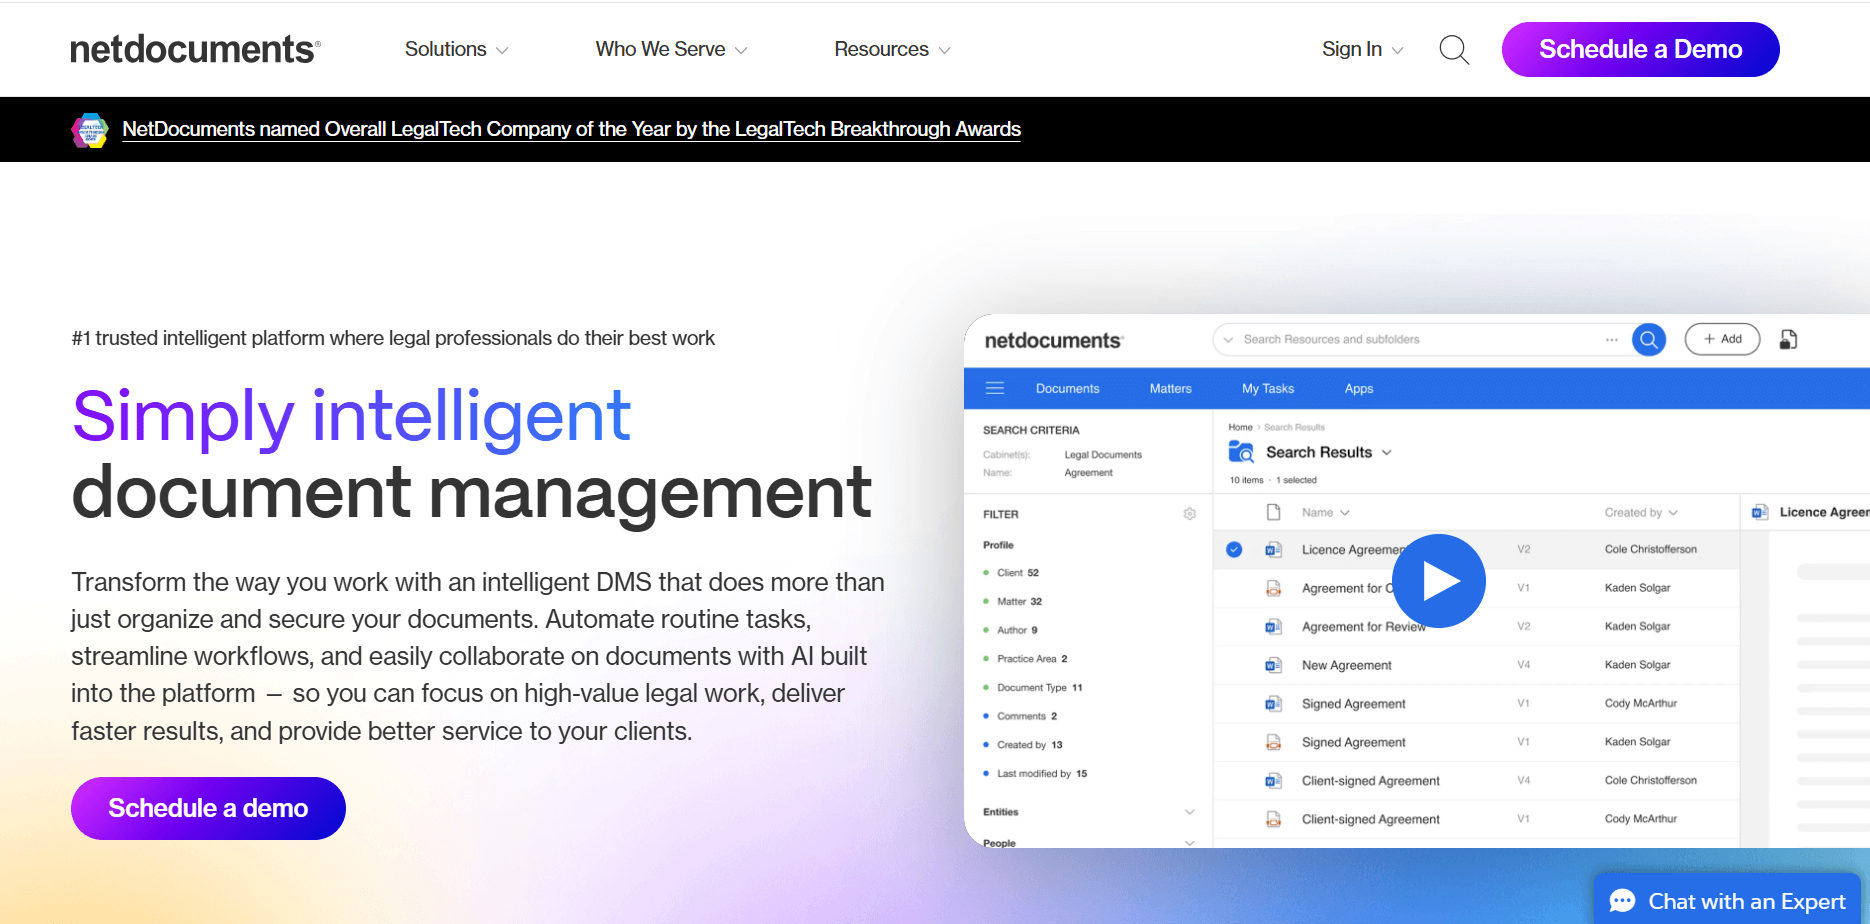The width and height of the screenshot is (1870, 924).
Task: Click Word icon of V4 Client-signed Agreement
Action: click(1274, 780)
